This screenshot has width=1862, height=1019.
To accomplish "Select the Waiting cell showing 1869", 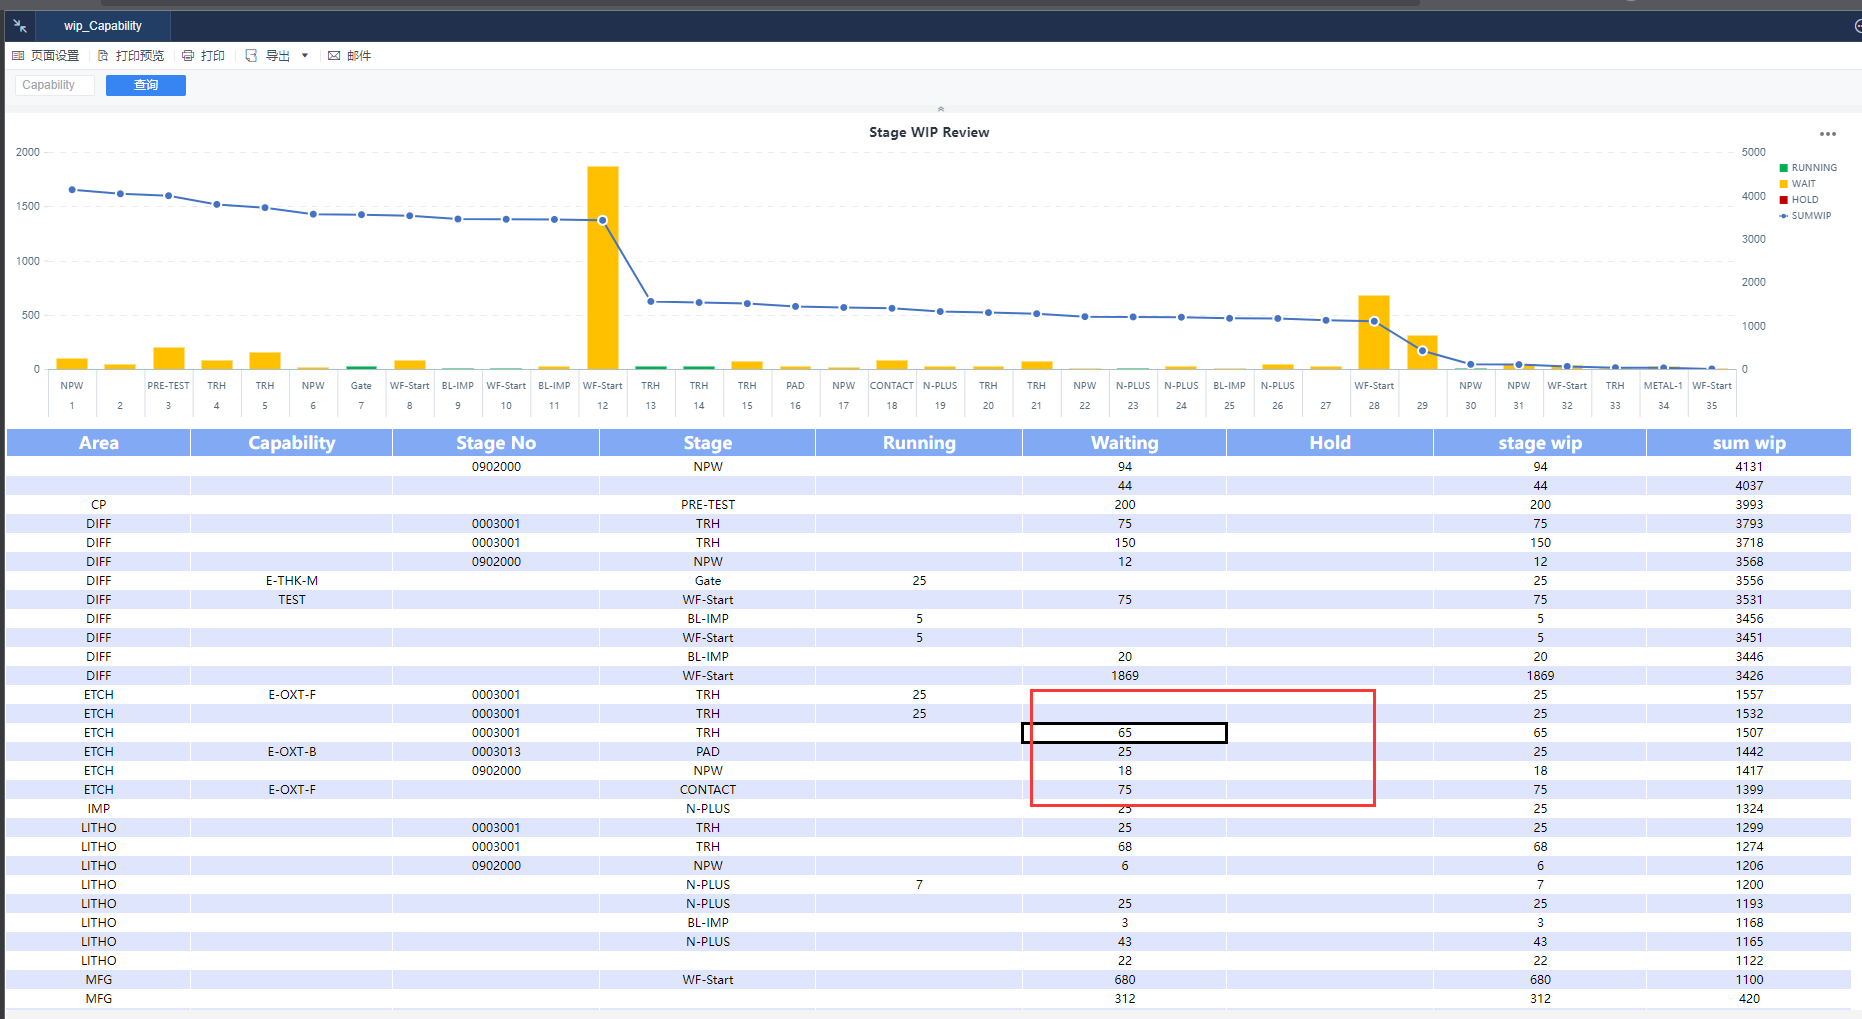I will point(1125,676).
